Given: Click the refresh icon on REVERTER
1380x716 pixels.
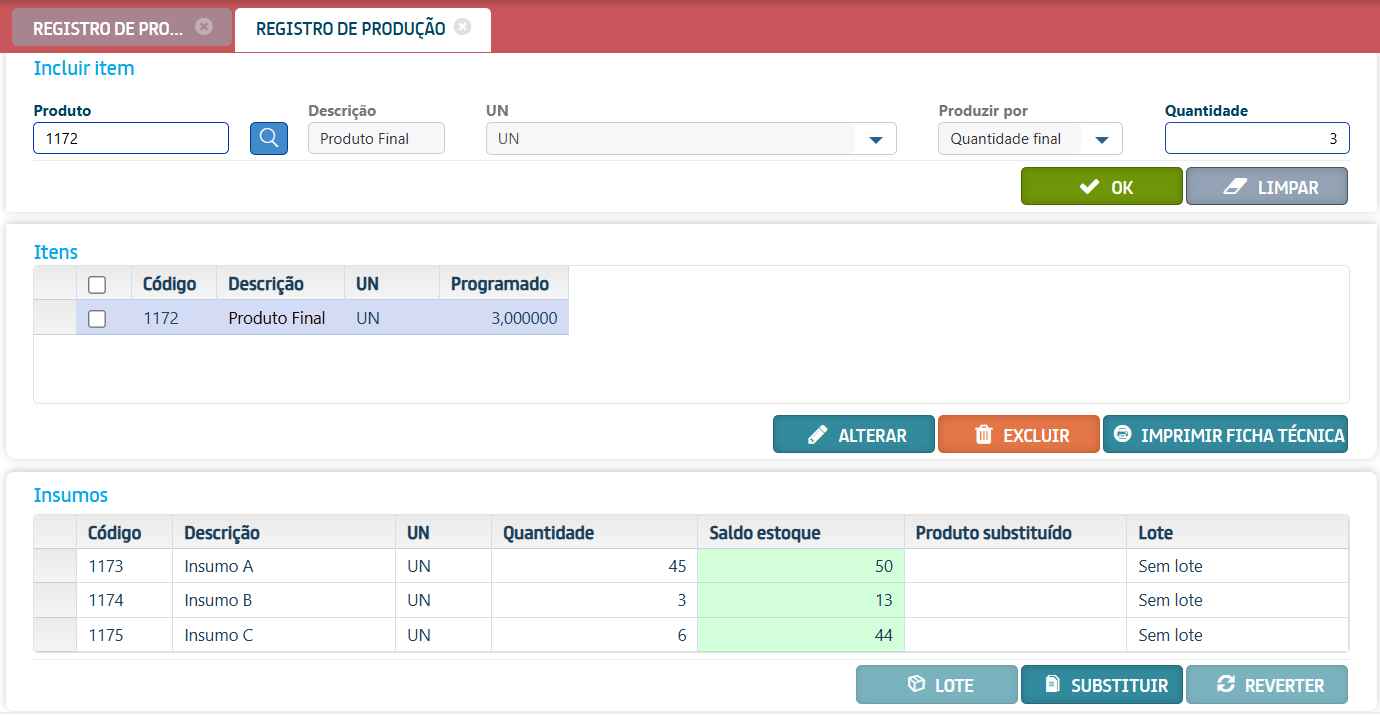Looking at the screenshot, I should coord(1226,684).
